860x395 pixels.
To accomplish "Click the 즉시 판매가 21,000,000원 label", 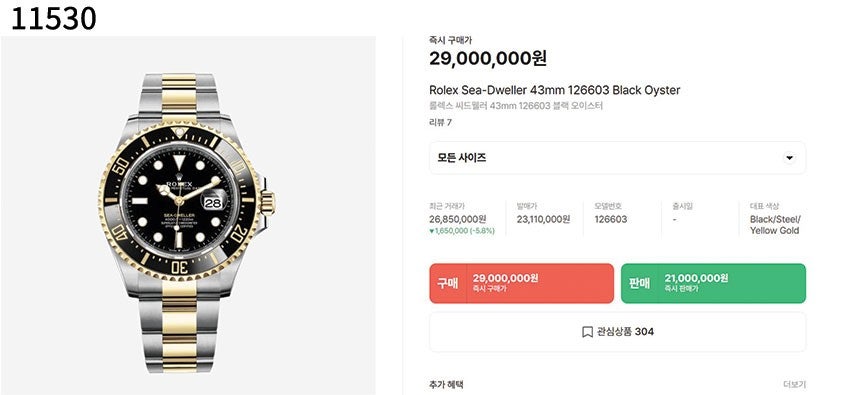I will click(696, 283).
